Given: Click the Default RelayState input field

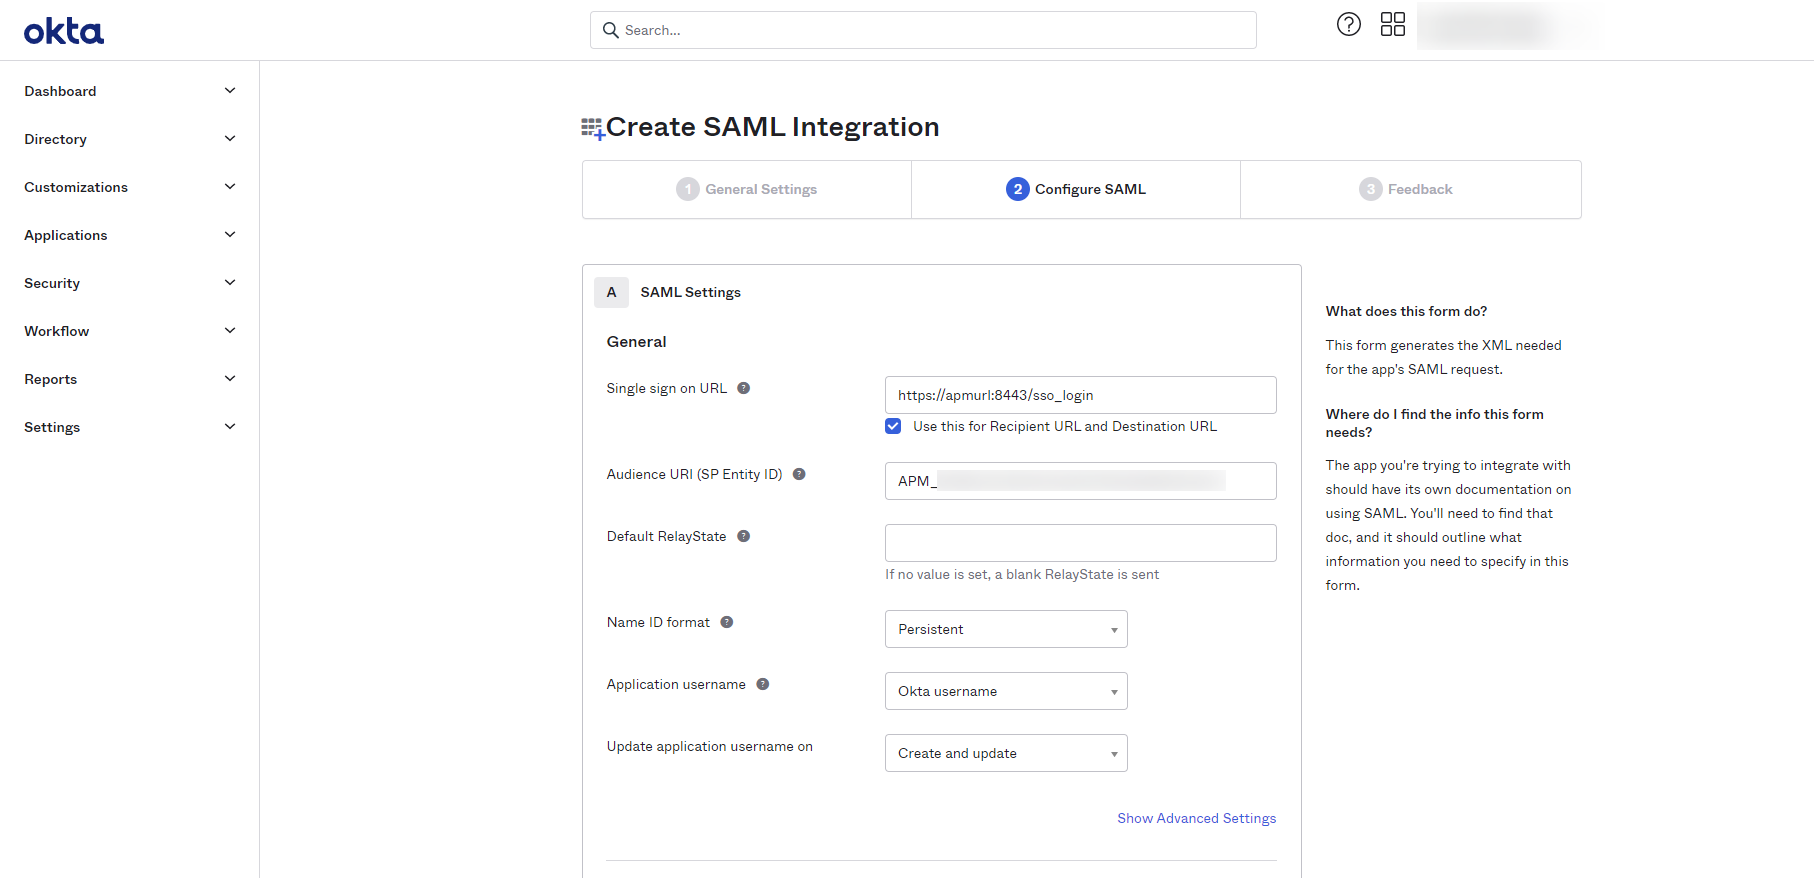Looking at the screenshot, I should tap(1080, 544).
